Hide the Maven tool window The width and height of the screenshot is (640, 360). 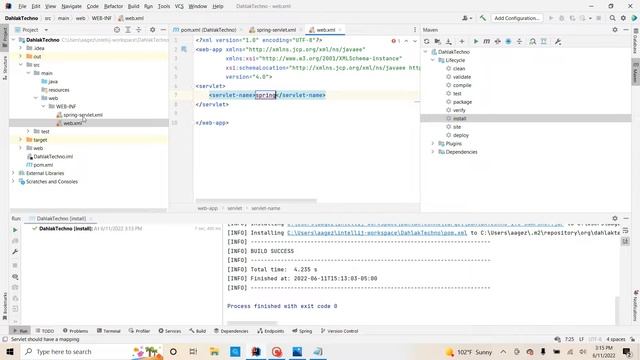626,30
